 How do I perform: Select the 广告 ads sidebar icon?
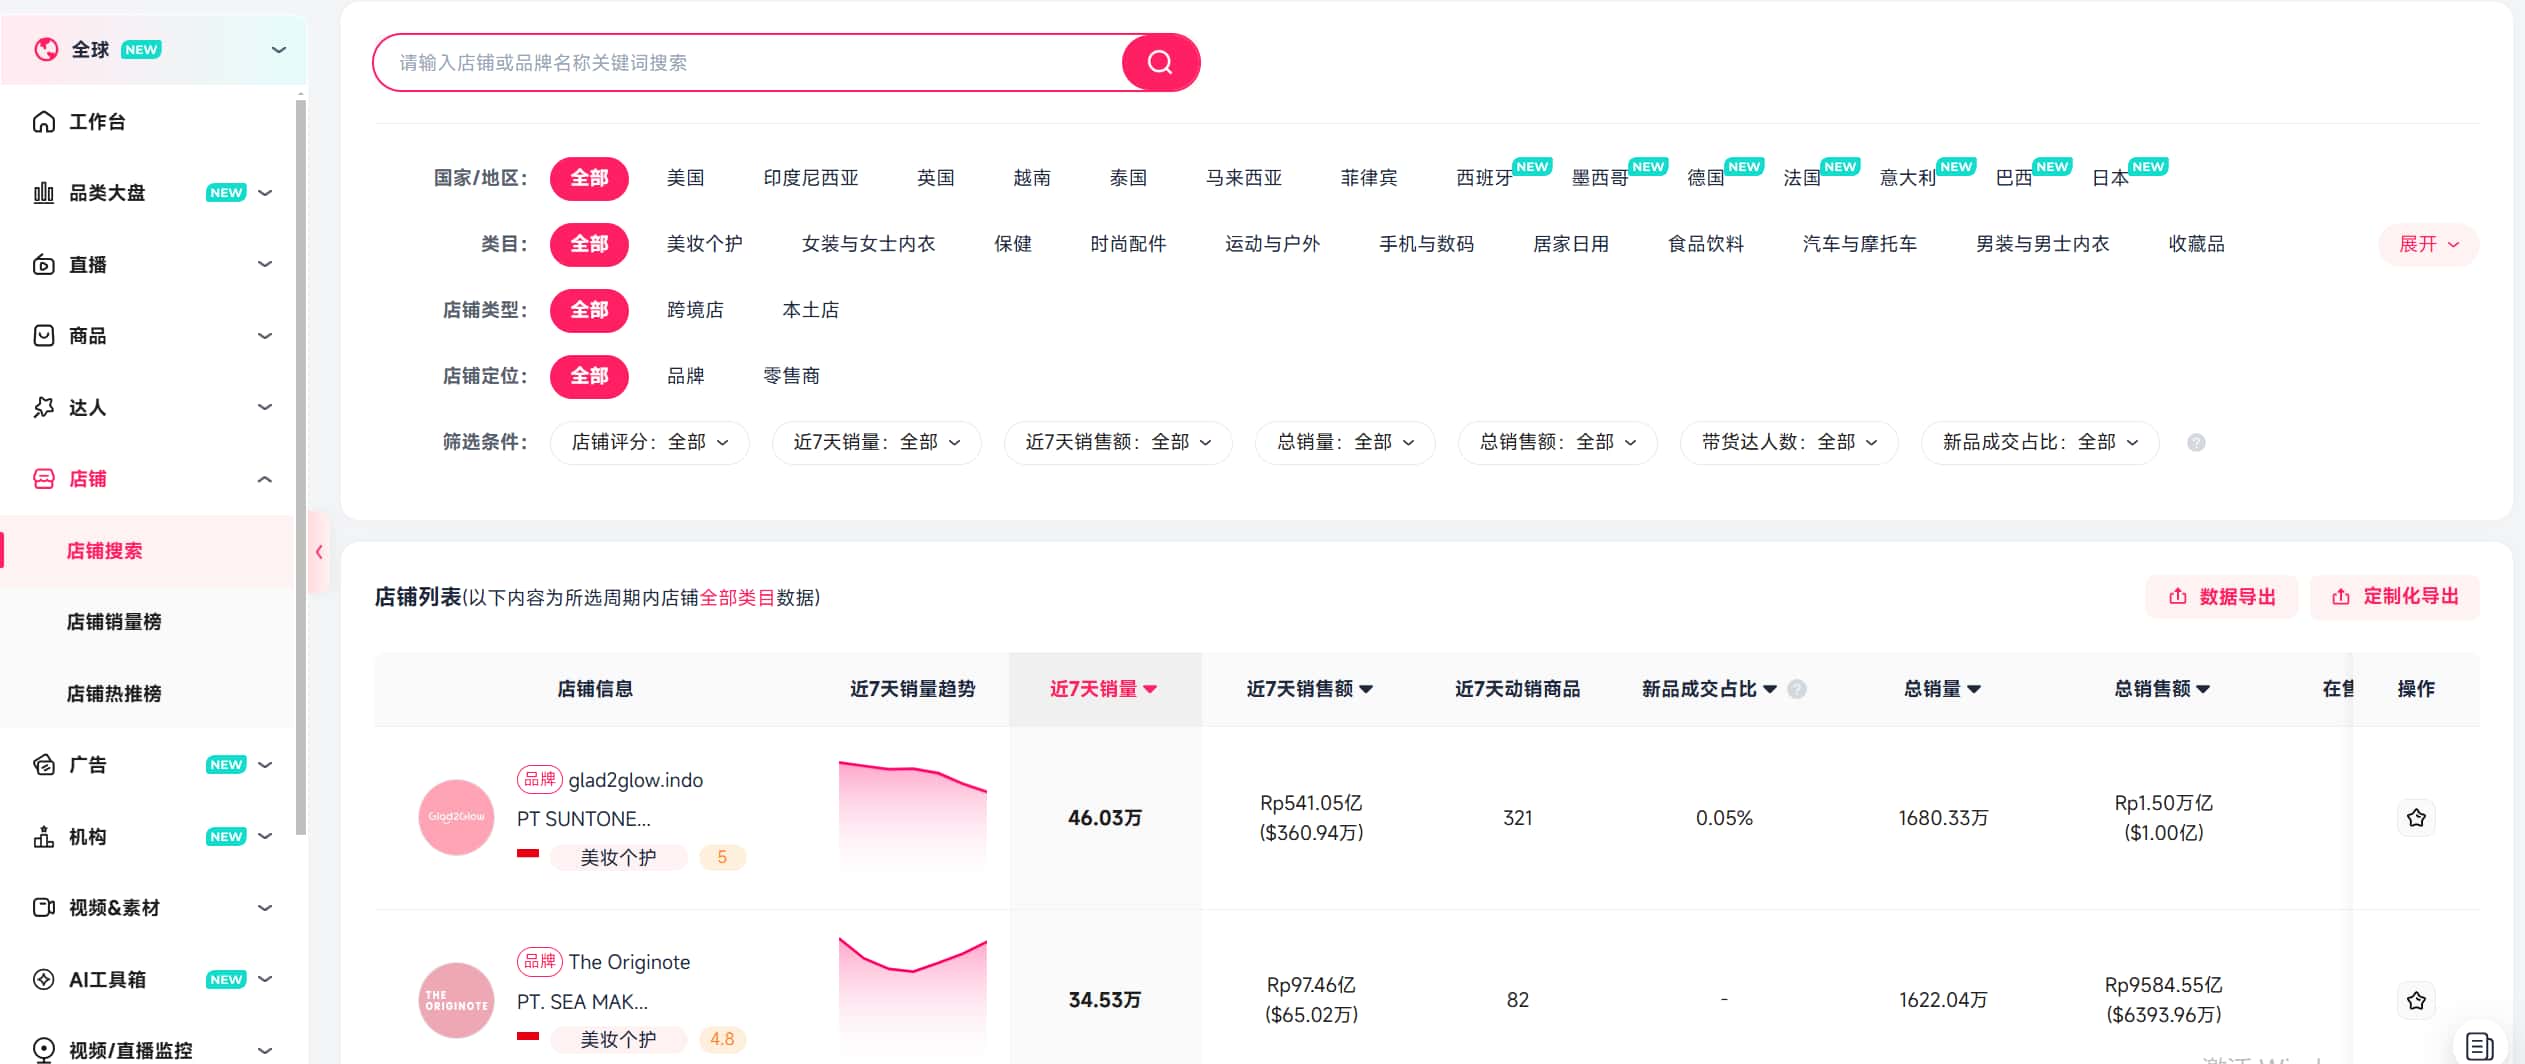click(x=44, y=764)
